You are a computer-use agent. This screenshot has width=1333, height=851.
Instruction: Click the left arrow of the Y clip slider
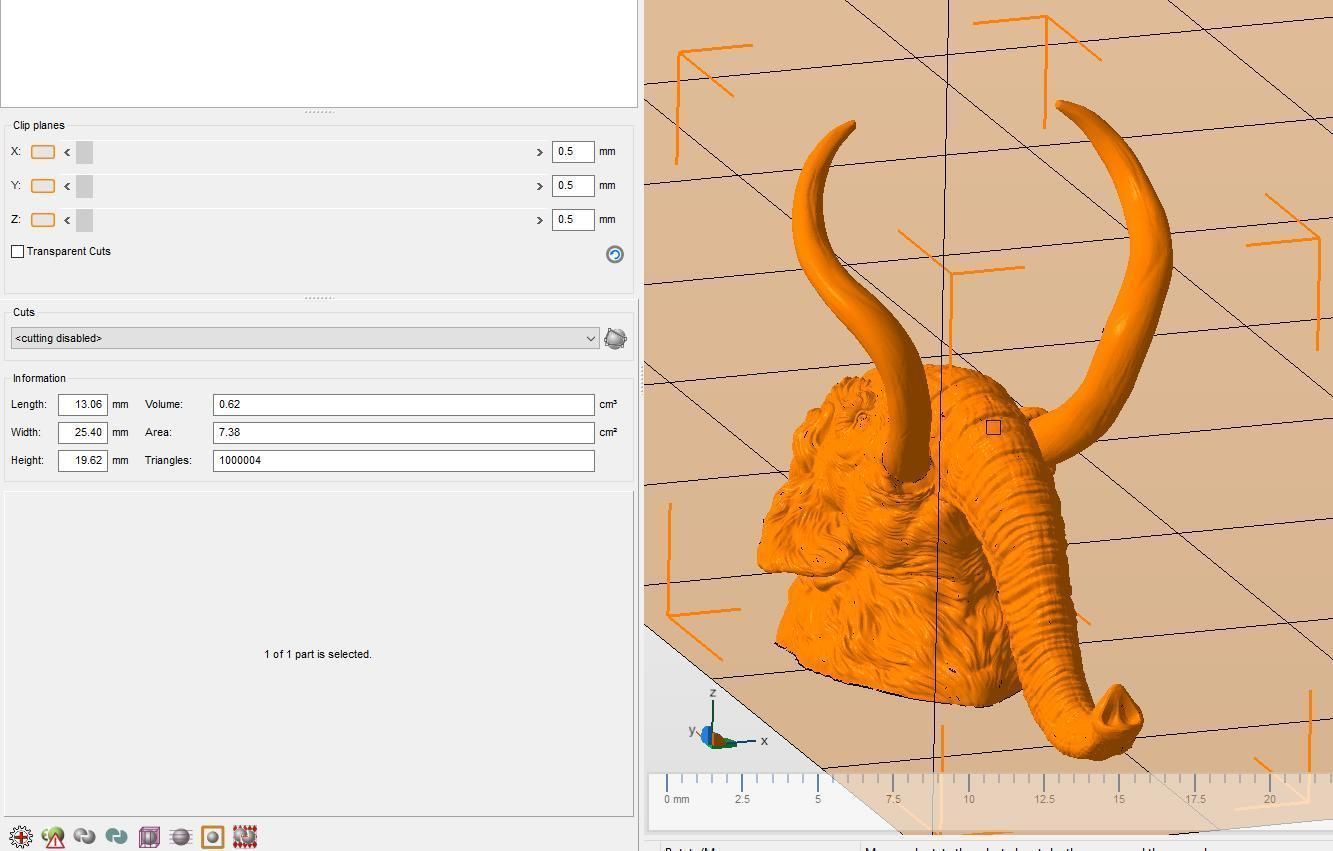pyautogui.click(x=67, y=186)
